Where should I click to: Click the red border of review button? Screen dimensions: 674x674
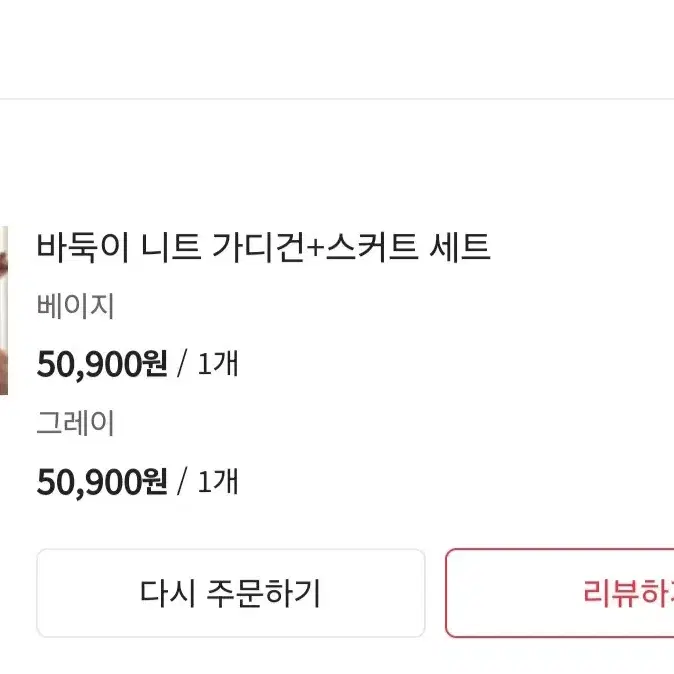[x=447, y=593]
